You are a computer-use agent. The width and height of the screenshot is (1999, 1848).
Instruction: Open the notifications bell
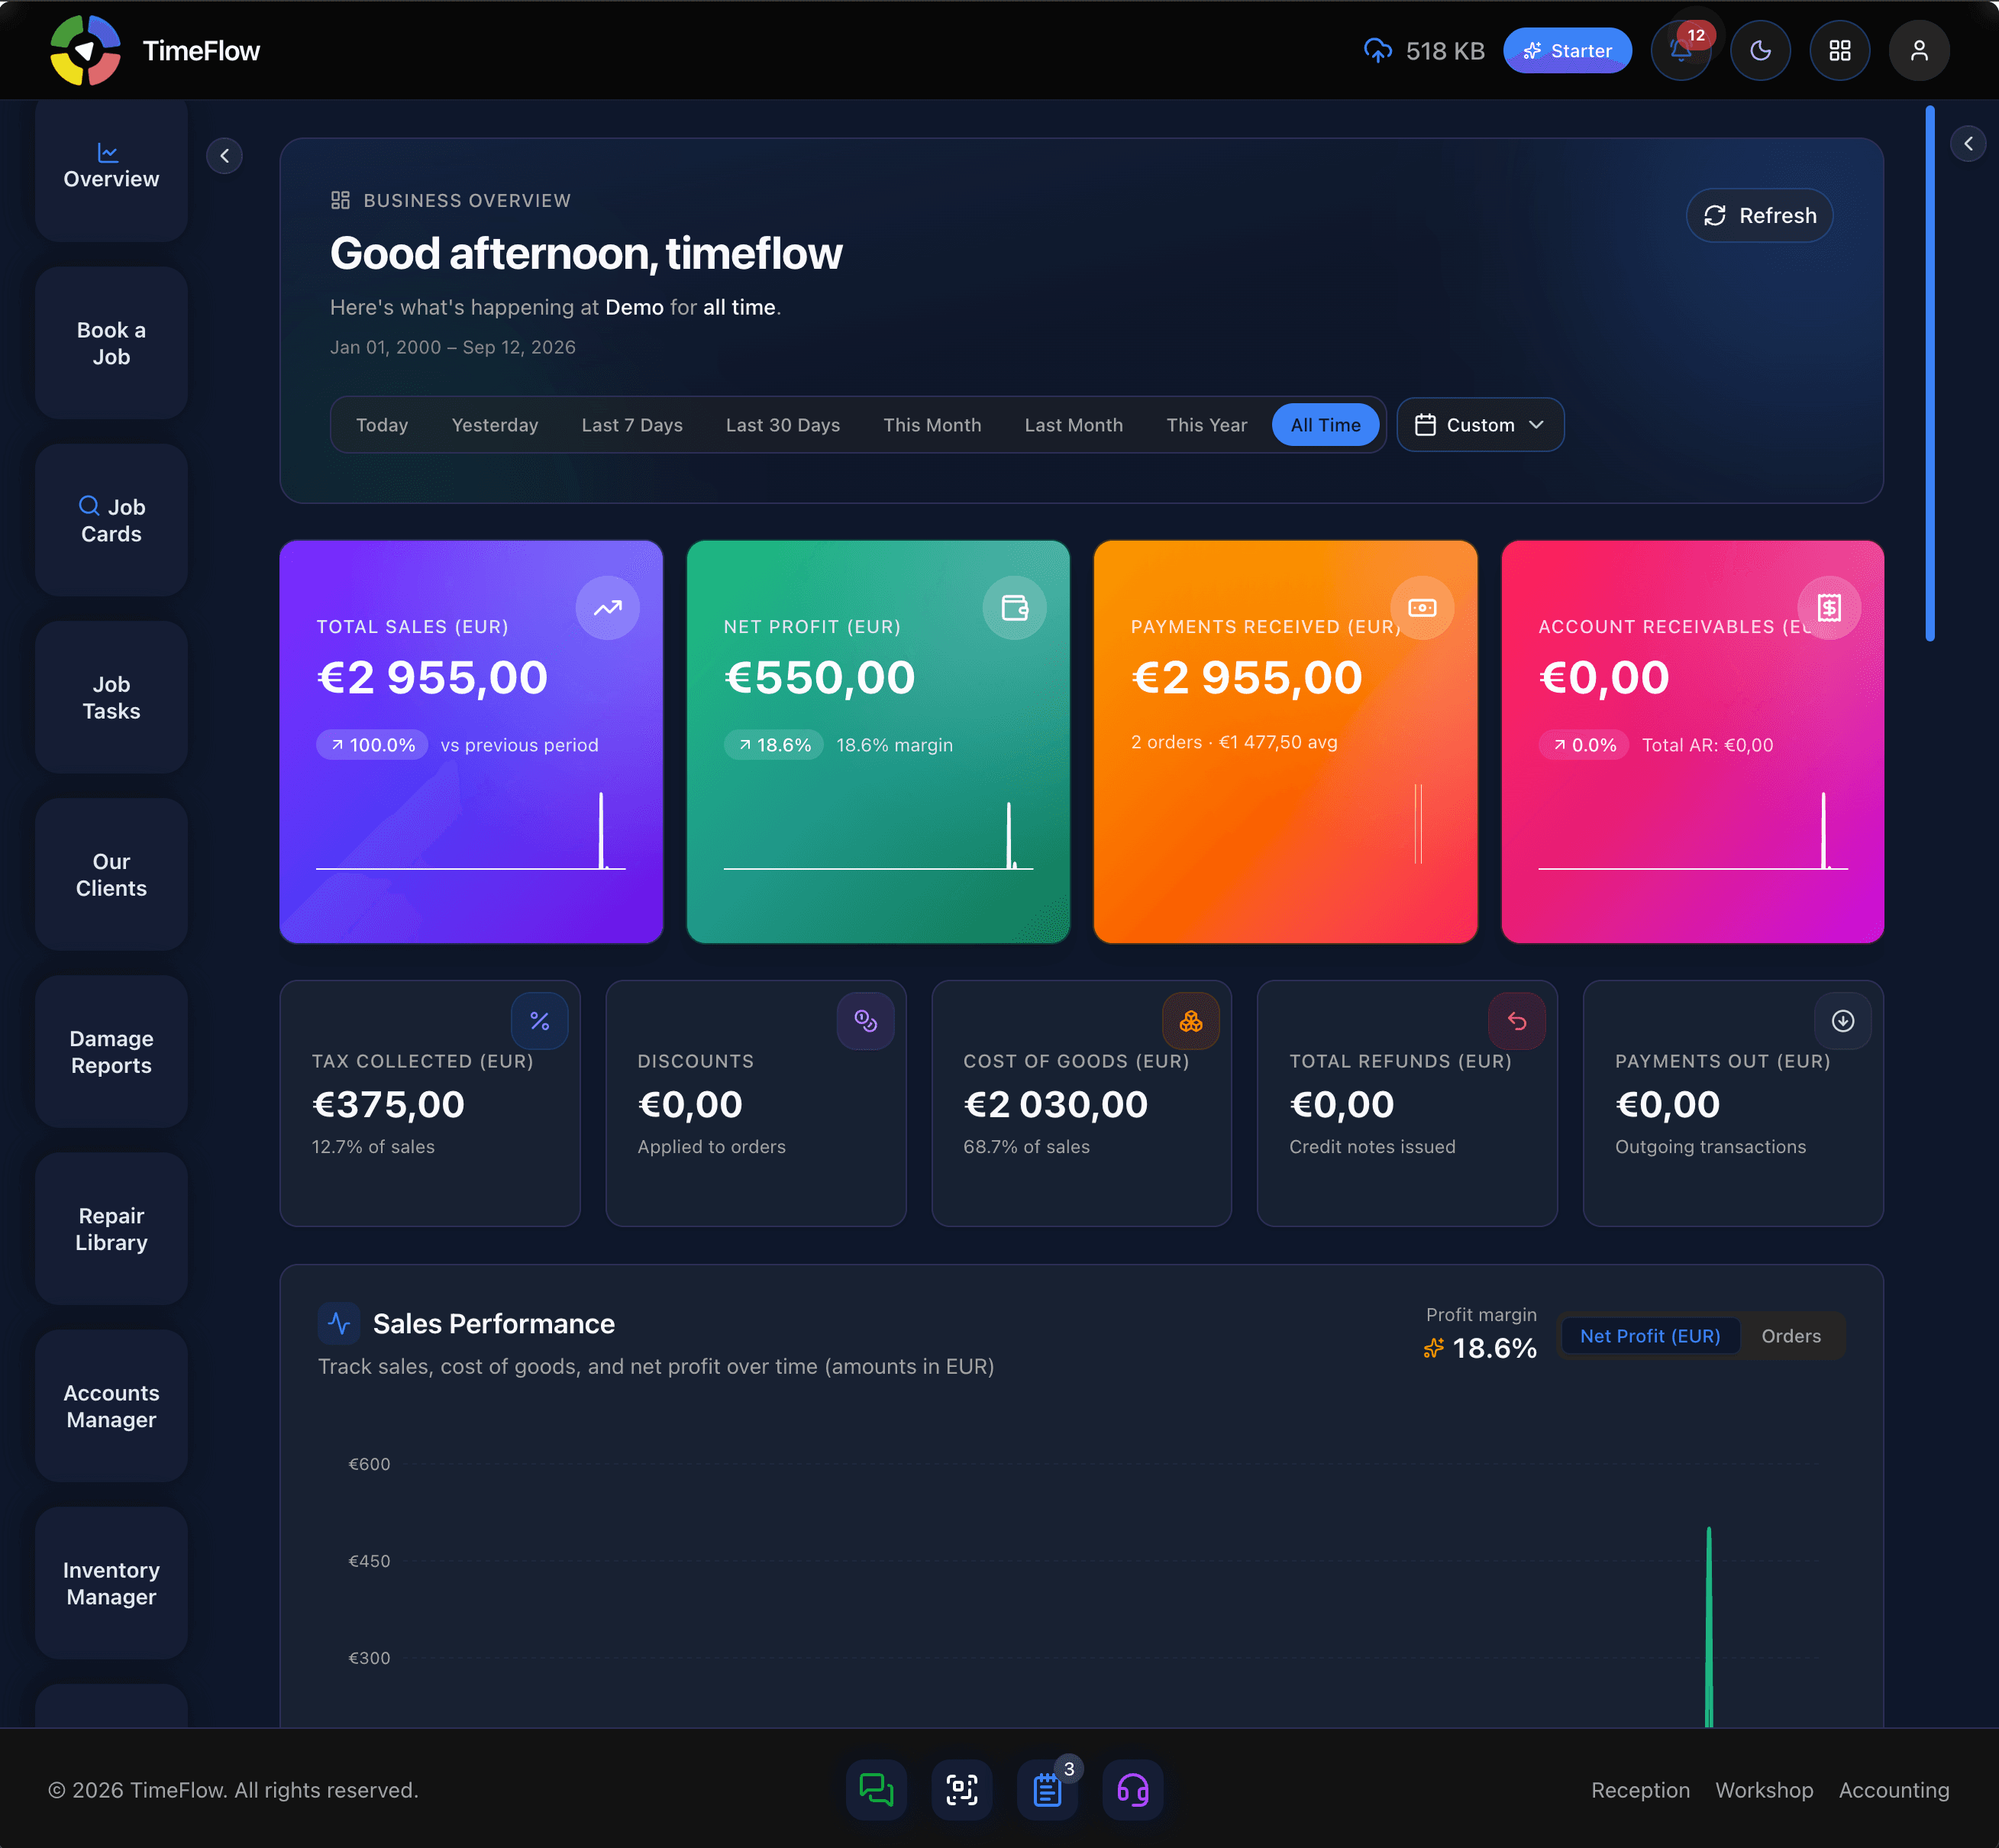(x=1681, y=50)
